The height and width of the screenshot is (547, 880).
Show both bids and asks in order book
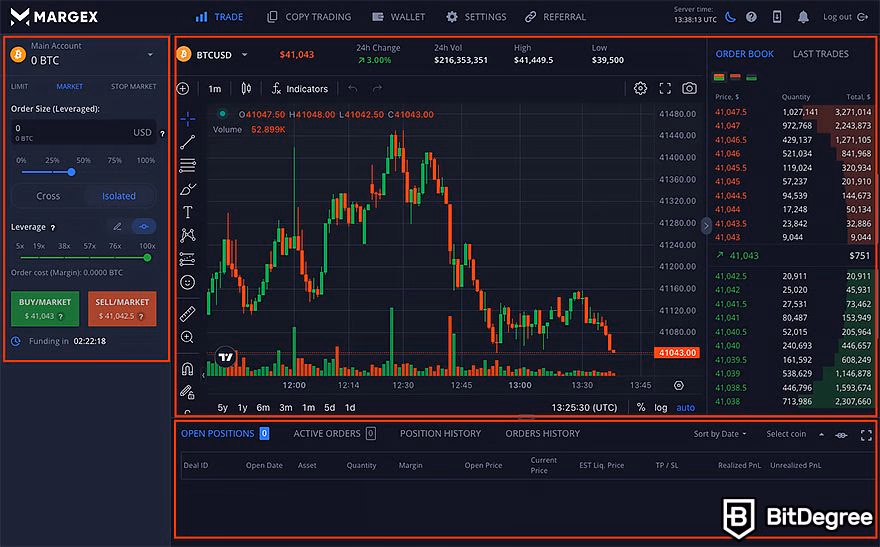click(x=719, y=77)
